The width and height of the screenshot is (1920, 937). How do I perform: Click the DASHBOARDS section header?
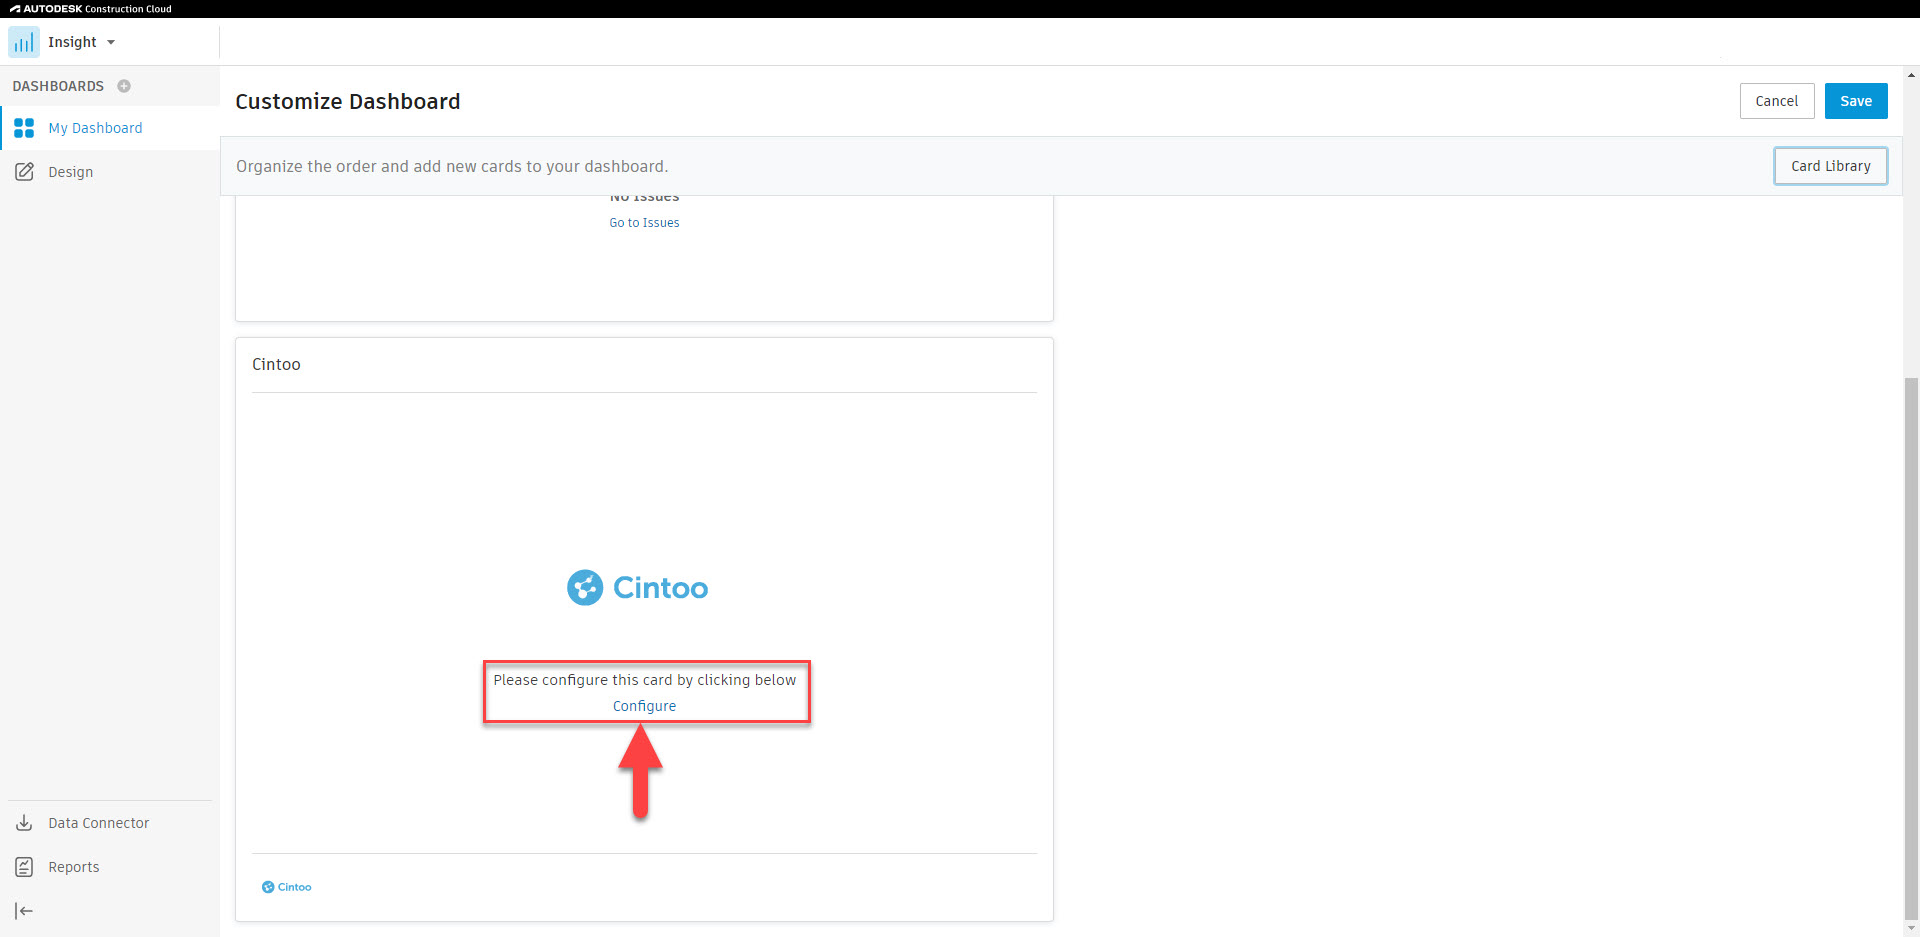58,86
